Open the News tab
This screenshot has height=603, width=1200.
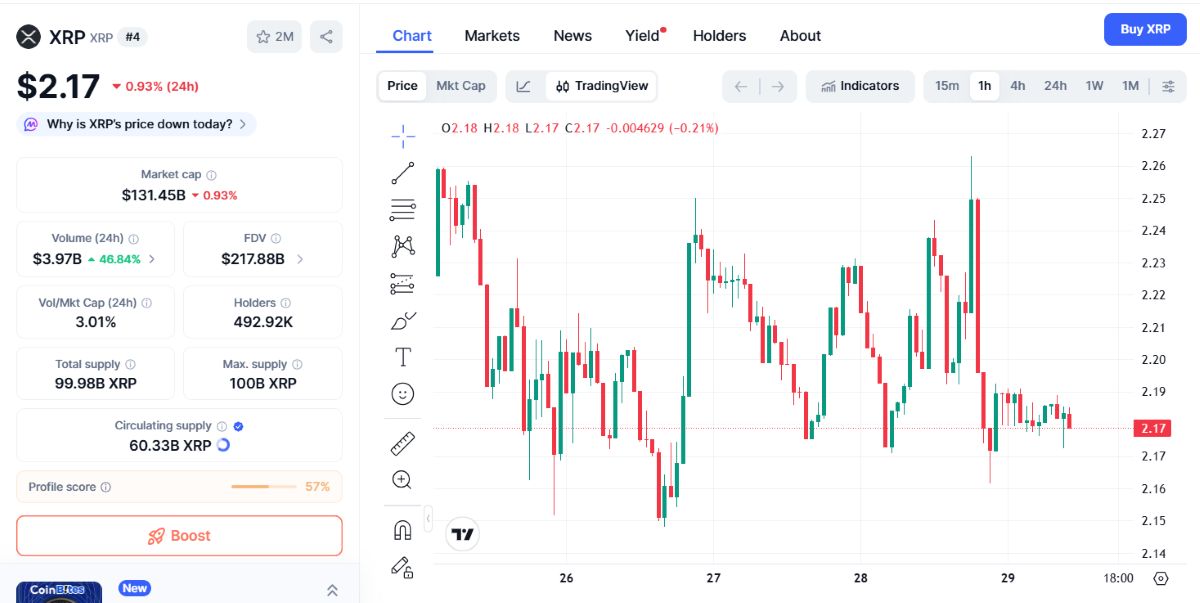pyautogui.click(x=573, y=36)
